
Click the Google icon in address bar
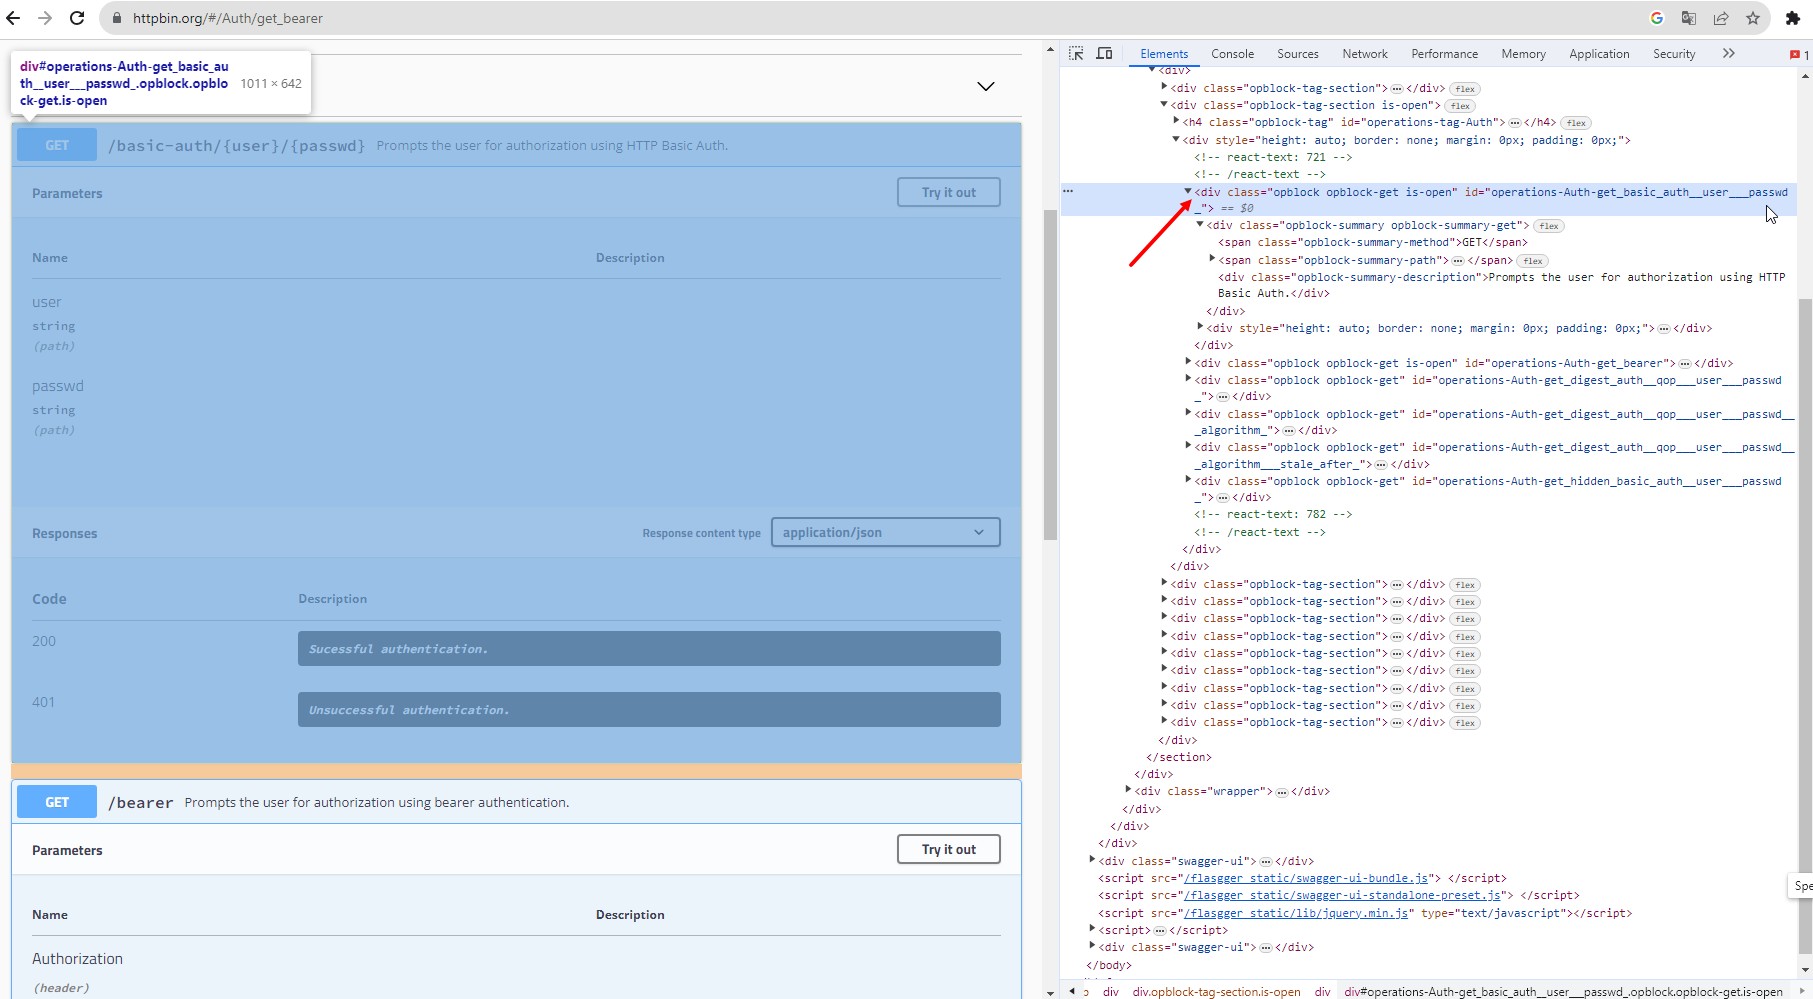[x=1656, y=18]
